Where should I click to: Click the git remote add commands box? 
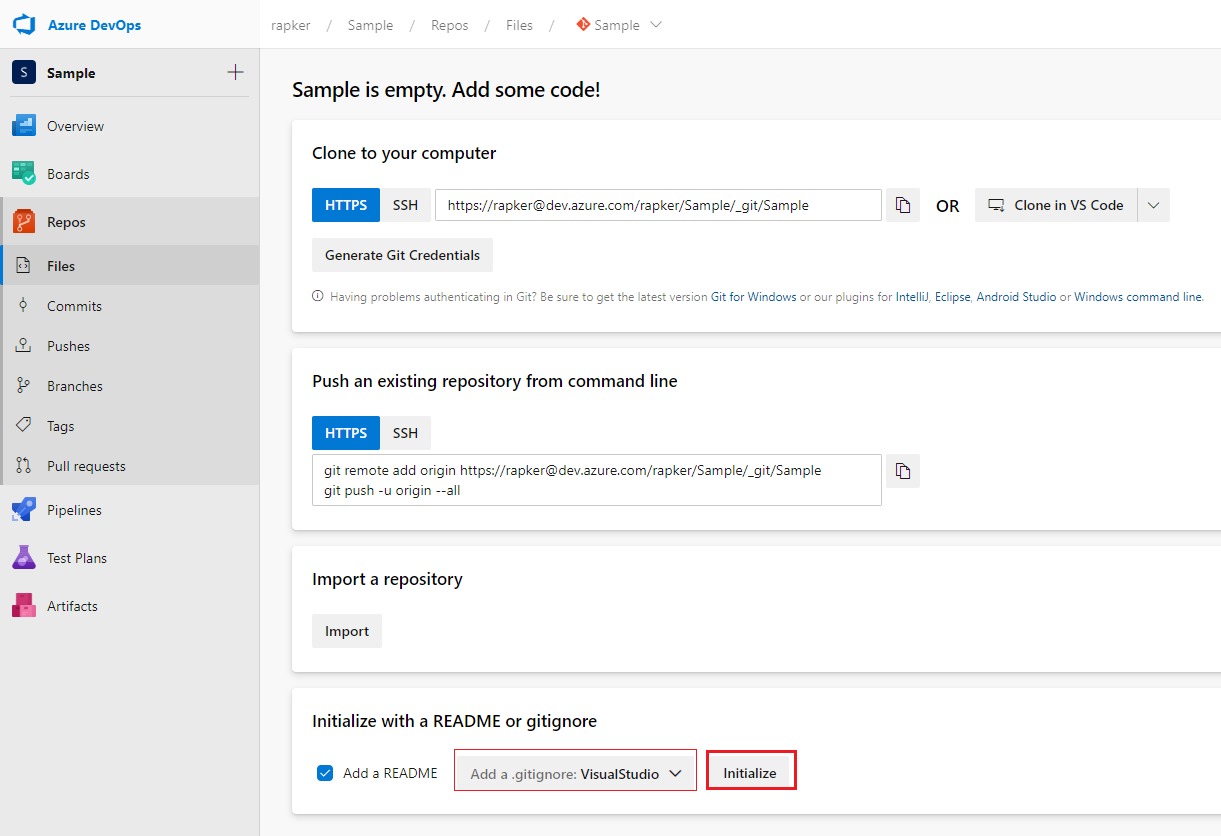pos(597,480)
